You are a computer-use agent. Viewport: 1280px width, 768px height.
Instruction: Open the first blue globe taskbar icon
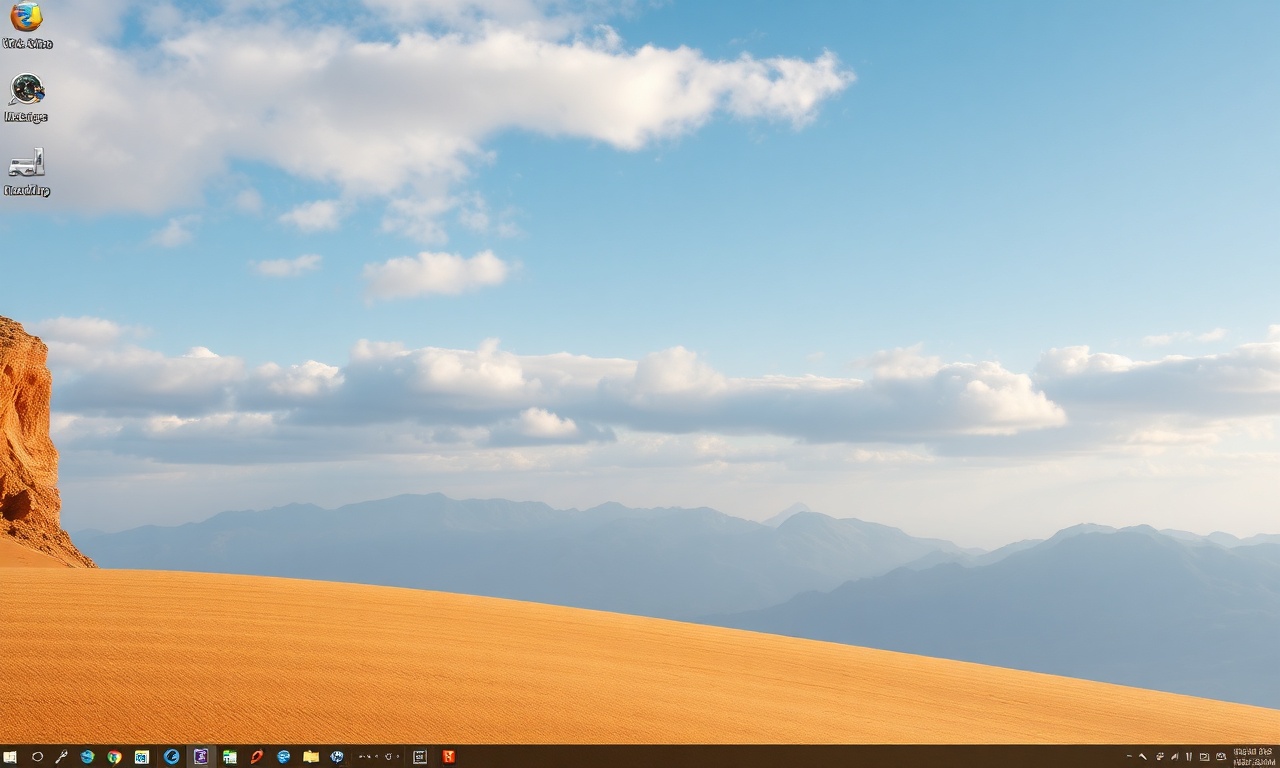point(87,757)
